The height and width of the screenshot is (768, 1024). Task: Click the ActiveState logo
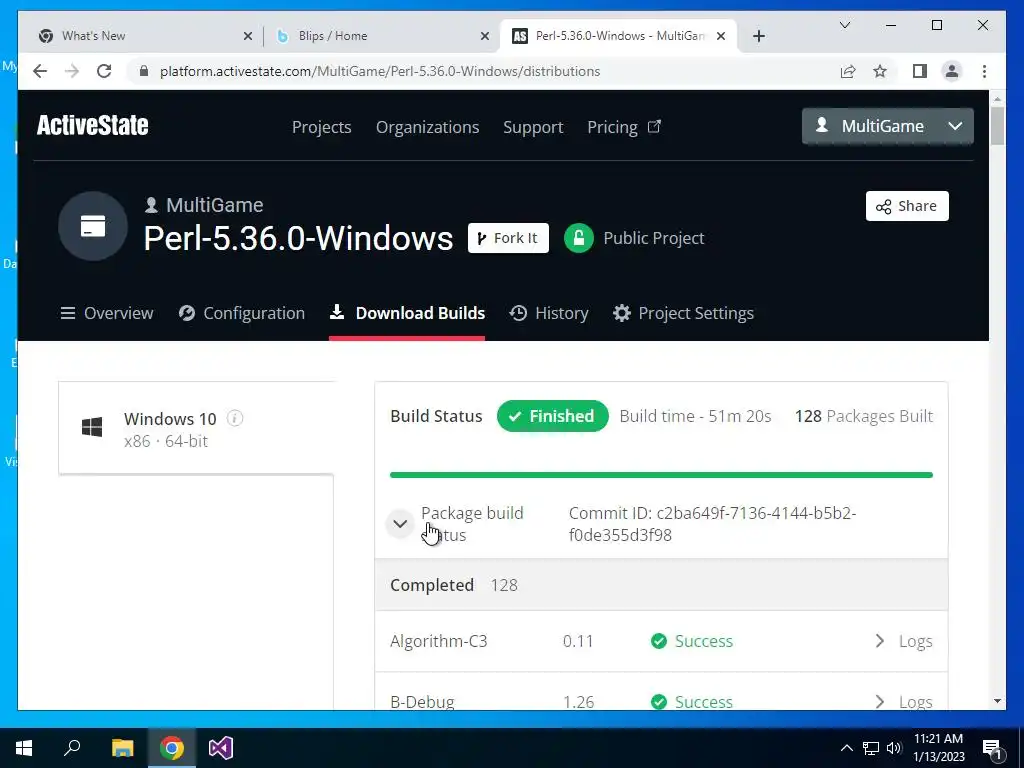pos(93,125)
